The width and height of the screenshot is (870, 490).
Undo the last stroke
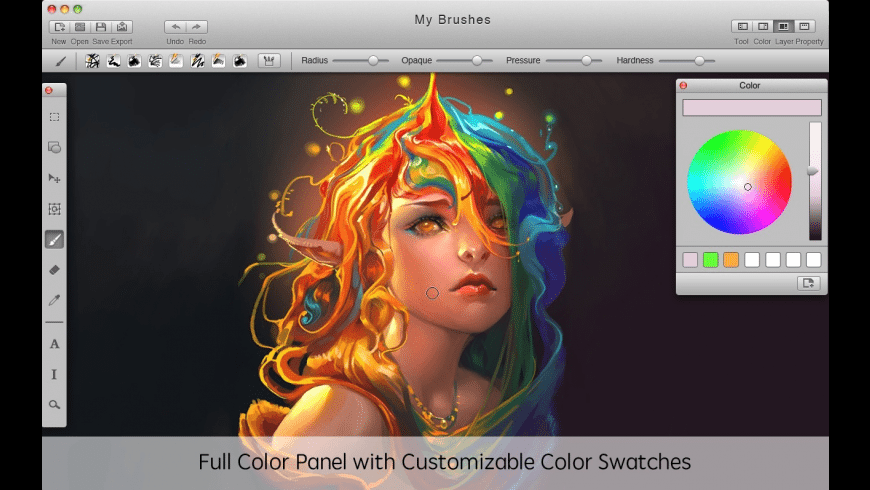[175, 27]
